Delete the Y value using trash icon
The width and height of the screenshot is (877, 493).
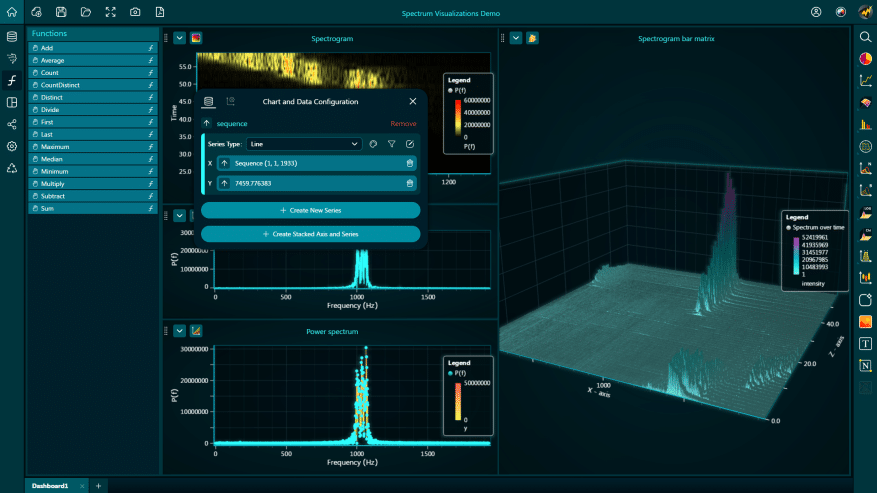tap(410, 183)
